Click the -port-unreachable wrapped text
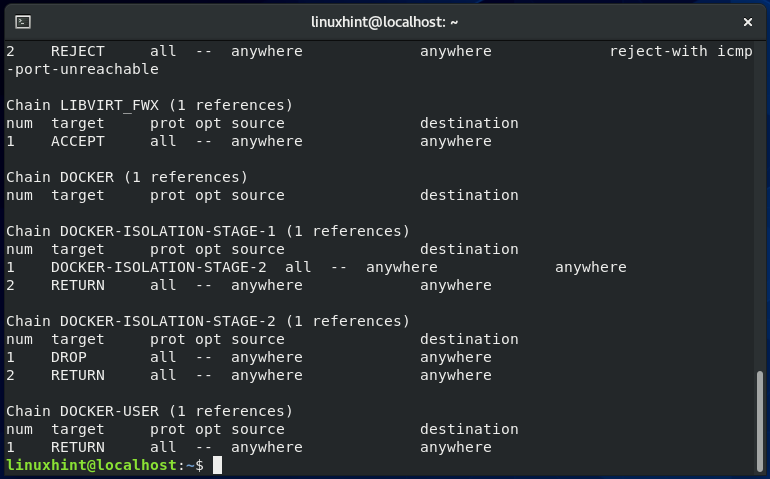The image size is (770, 479). pyautogui.click(x=82, y=69)
